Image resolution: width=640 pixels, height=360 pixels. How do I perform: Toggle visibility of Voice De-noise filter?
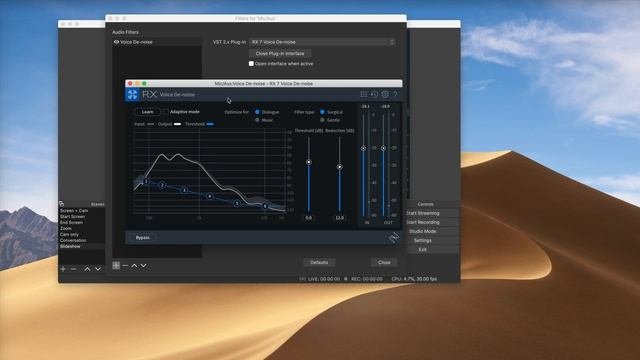pos(116,42)
